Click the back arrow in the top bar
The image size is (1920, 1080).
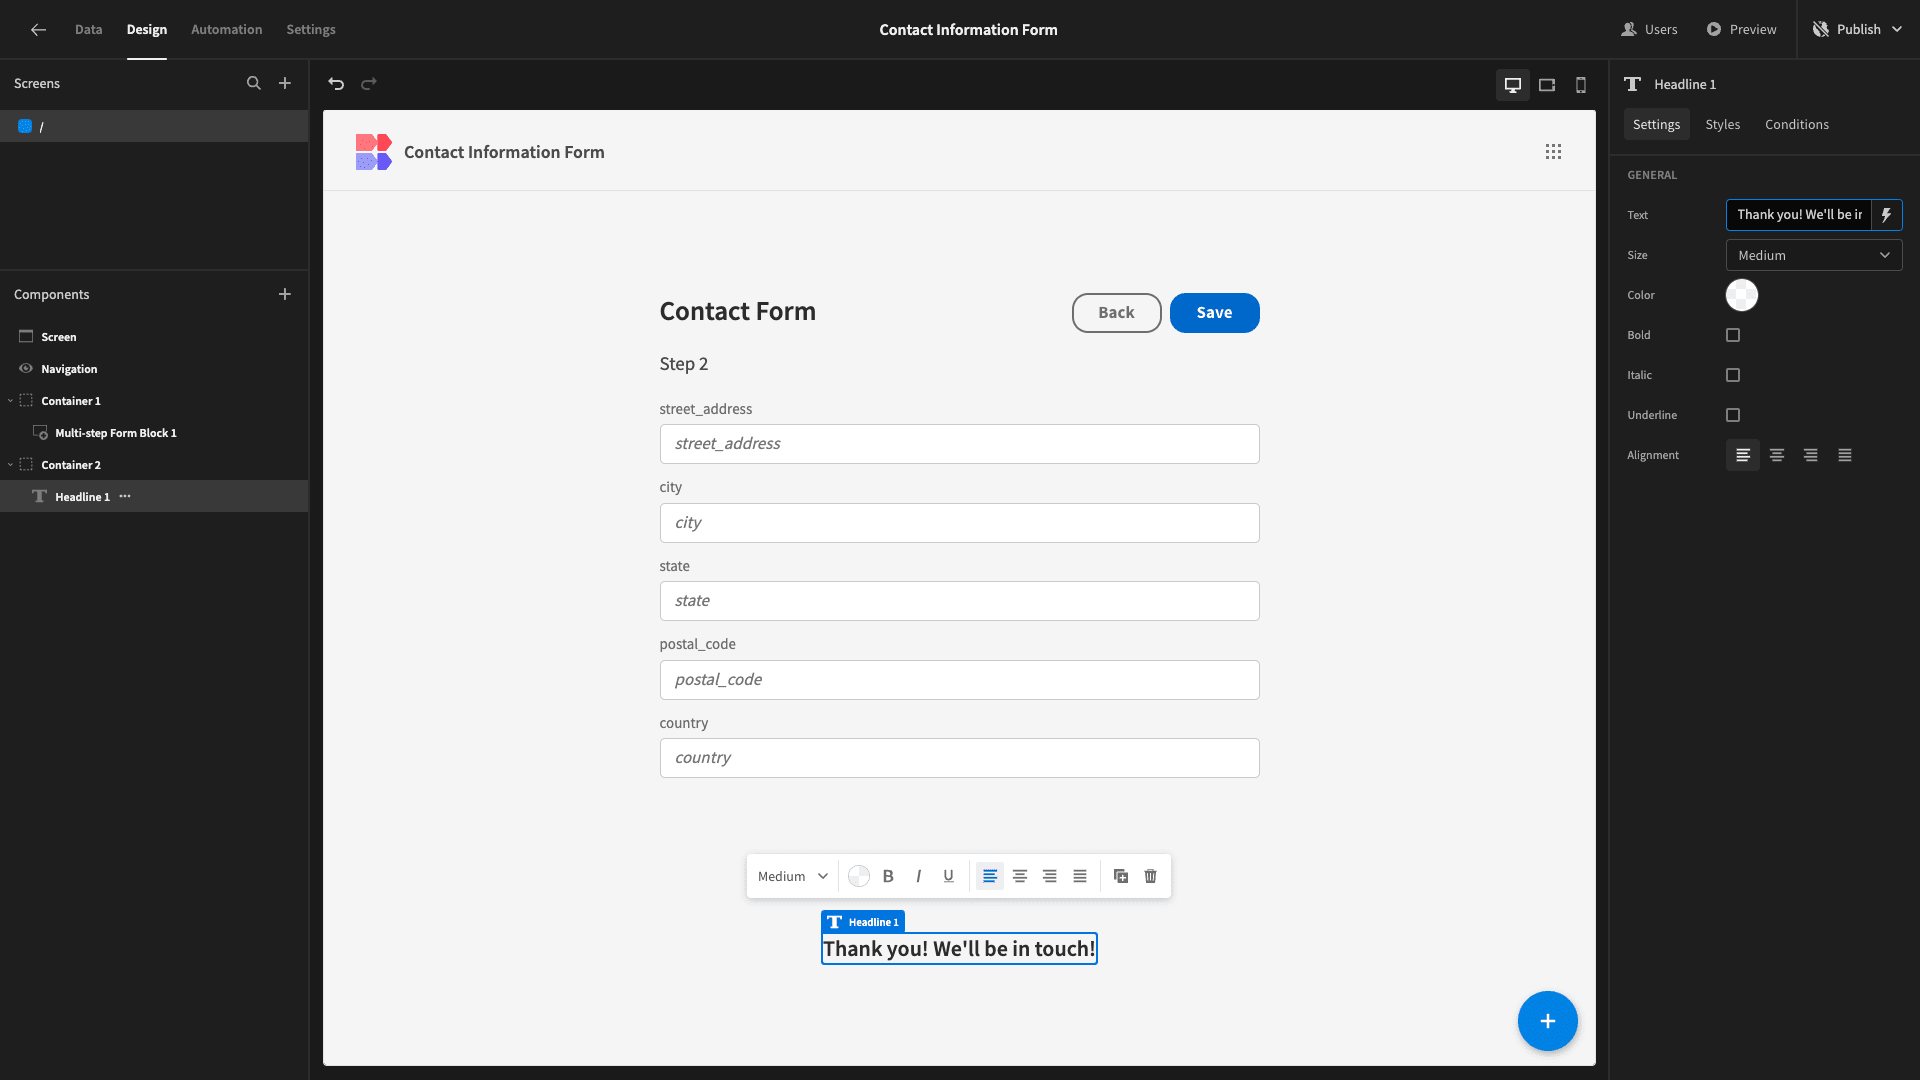coord(38,30)
